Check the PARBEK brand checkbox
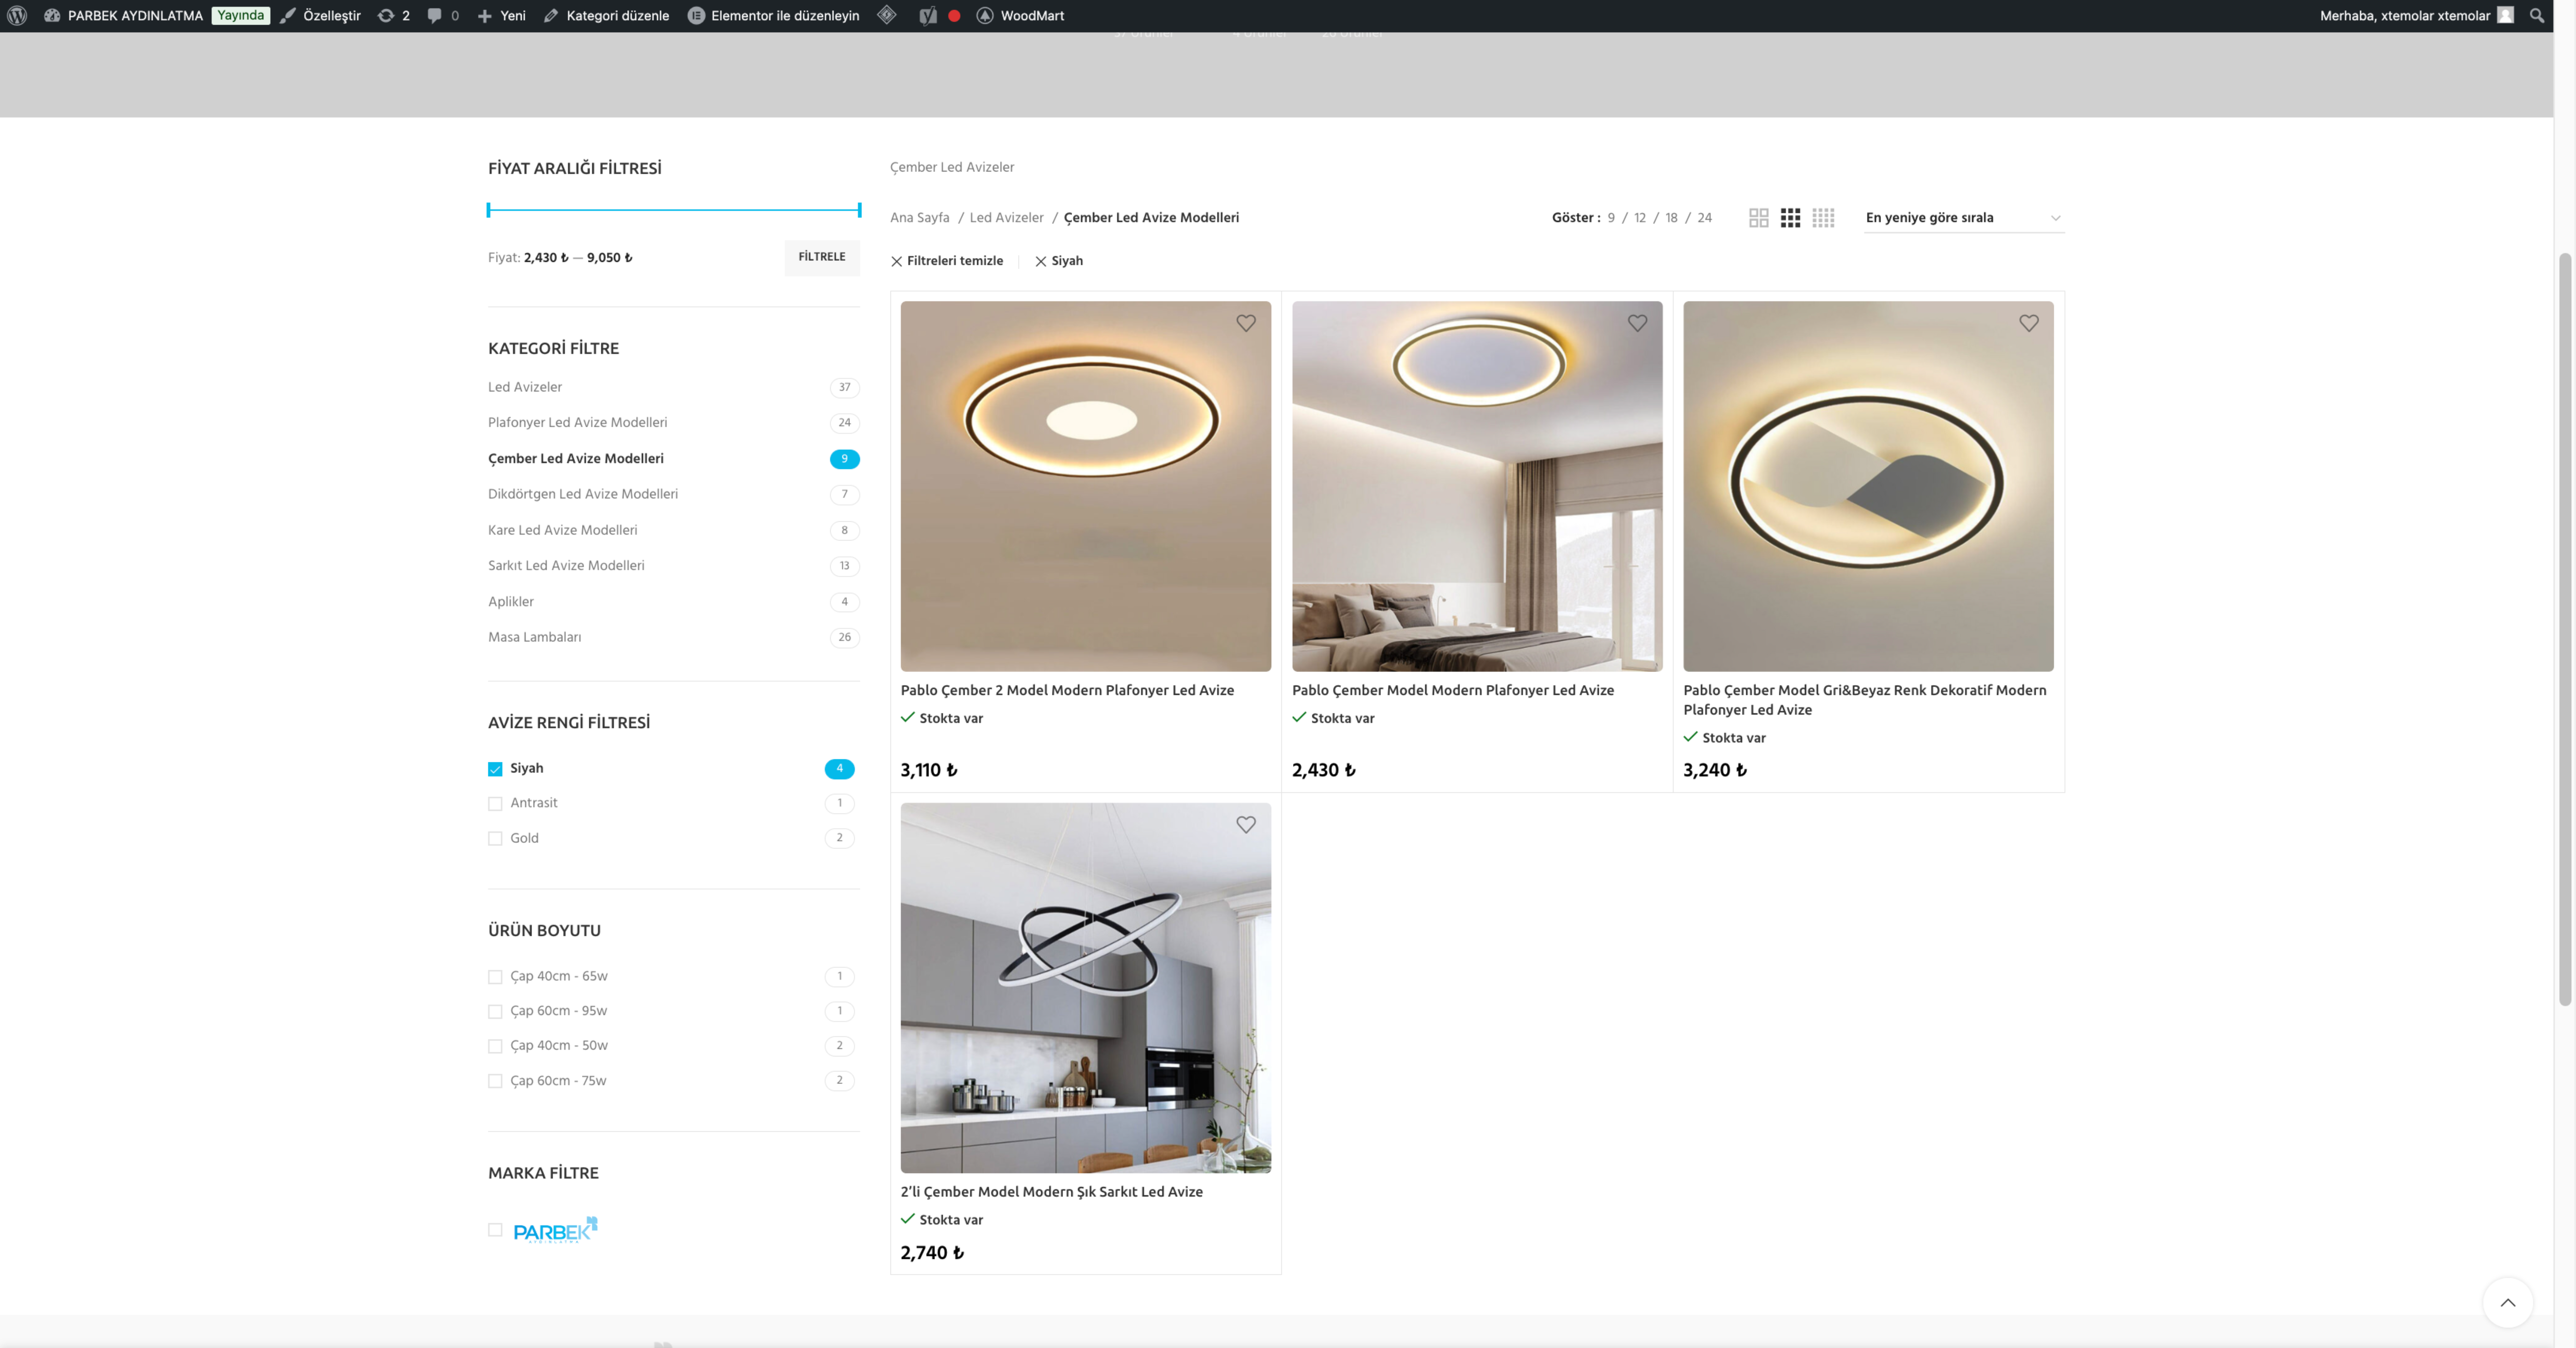 [x=495, y=1230]
